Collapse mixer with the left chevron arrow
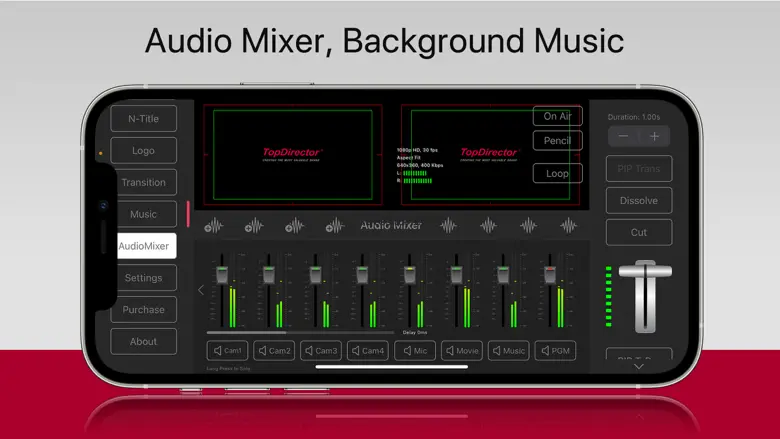Image resolution: width=780 pixels, height=439 pixels. tap(201, 290)
